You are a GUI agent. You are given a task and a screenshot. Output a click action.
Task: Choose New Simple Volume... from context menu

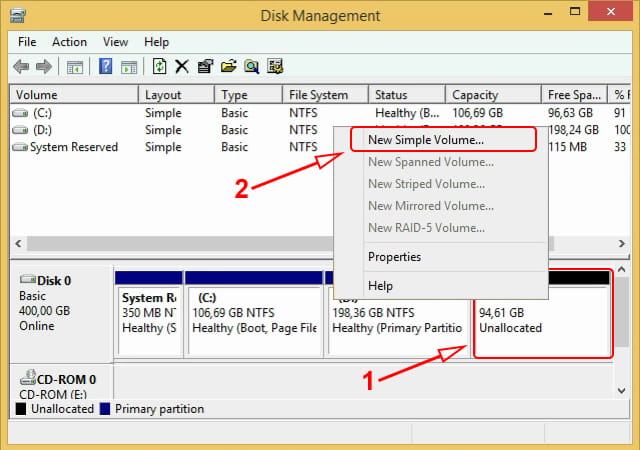[x=443, y=140]
